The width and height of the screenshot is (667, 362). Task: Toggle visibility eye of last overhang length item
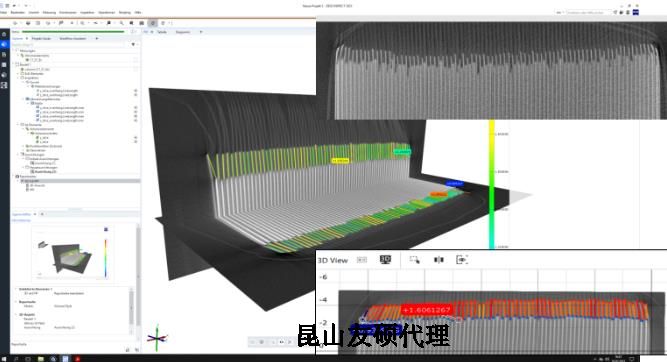point(136,120)
